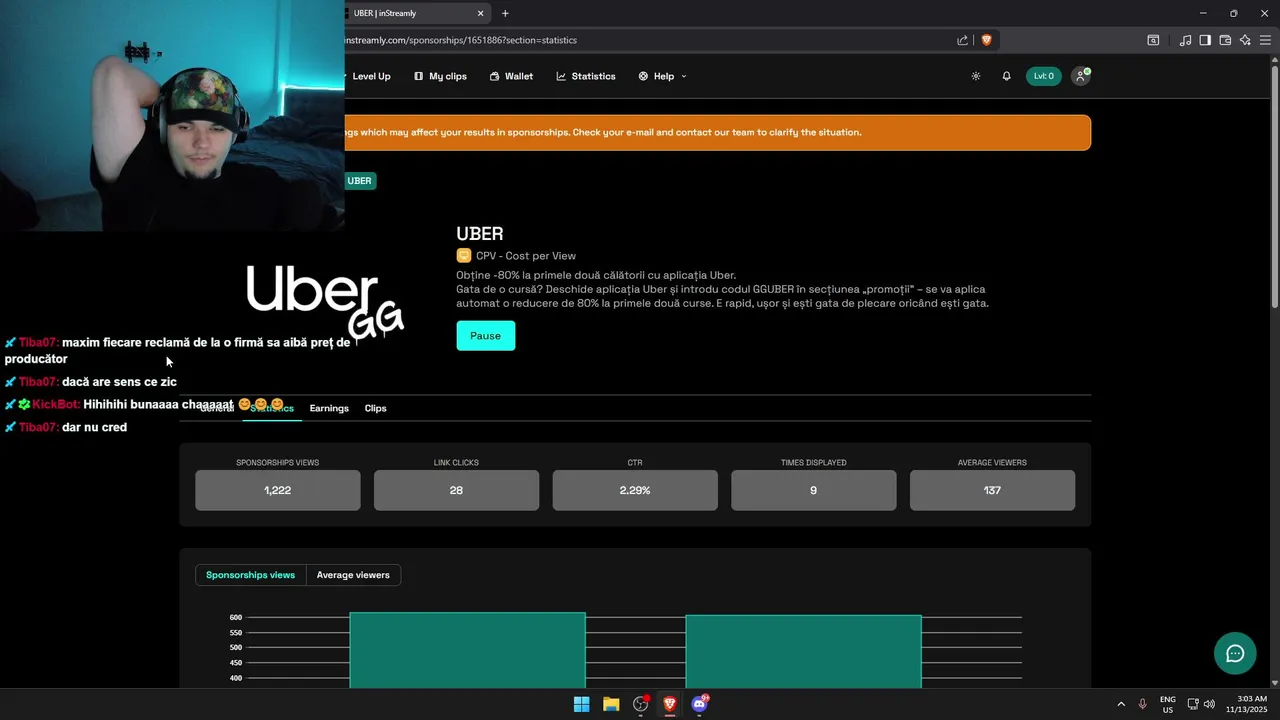The image size is (1280, 720).
Task: Click the Sponsorships Views value 1,222
Action: [x=277, y=490]
